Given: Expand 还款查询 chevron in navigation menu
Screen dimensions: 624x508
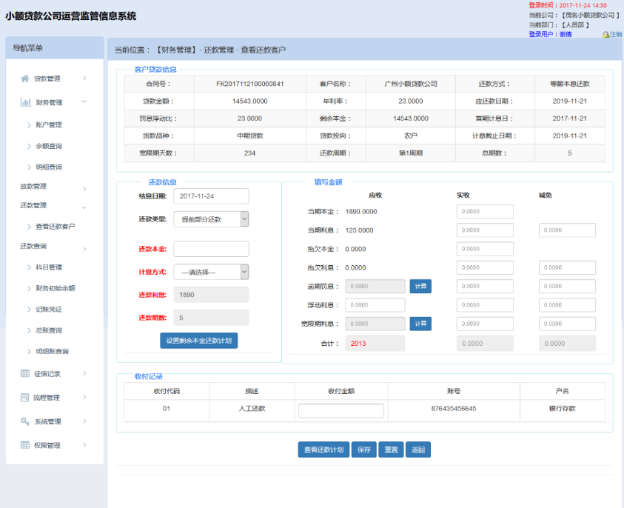Looking at the screenshot, I should pos(84,249).
